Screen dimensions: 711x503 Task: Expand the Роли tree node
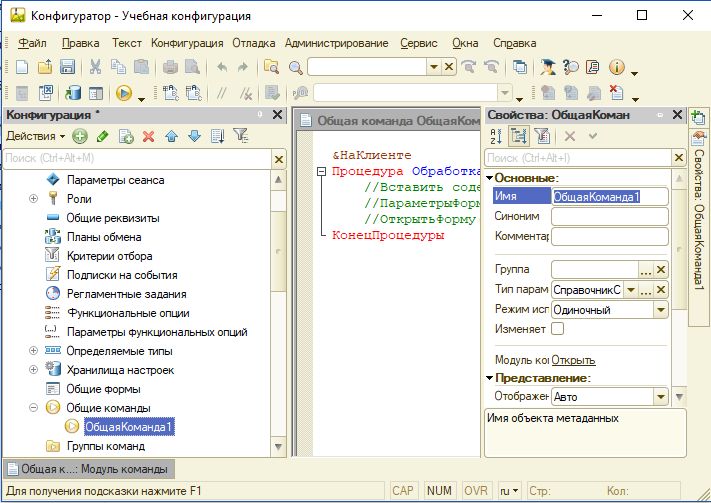34,199
